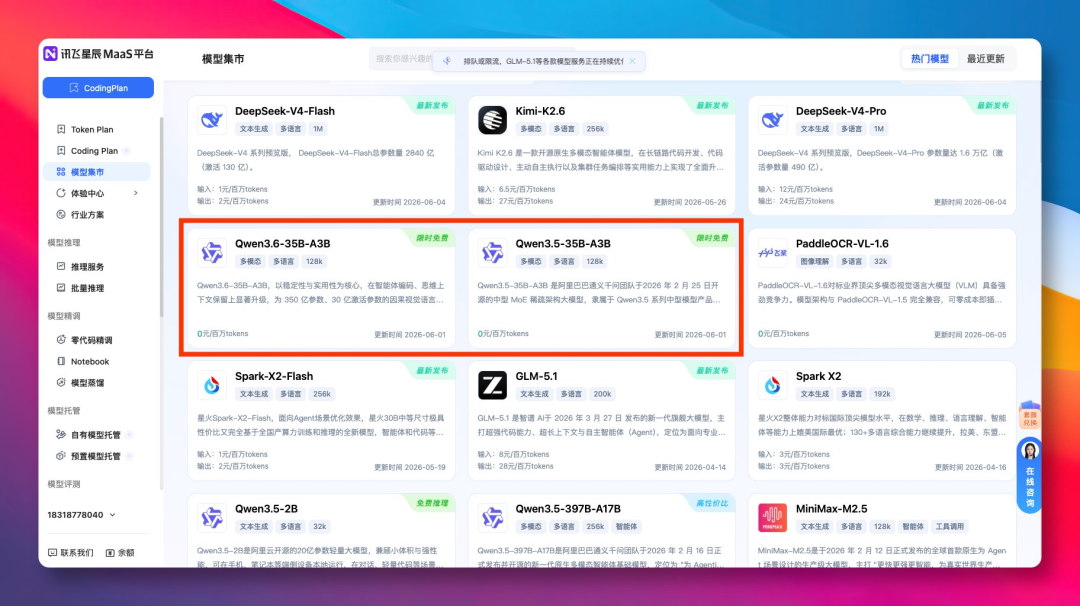Click the 图像理解 tag on PaddleOCR-VL-1.6
1080x606 pixels.
click(814, 262)
